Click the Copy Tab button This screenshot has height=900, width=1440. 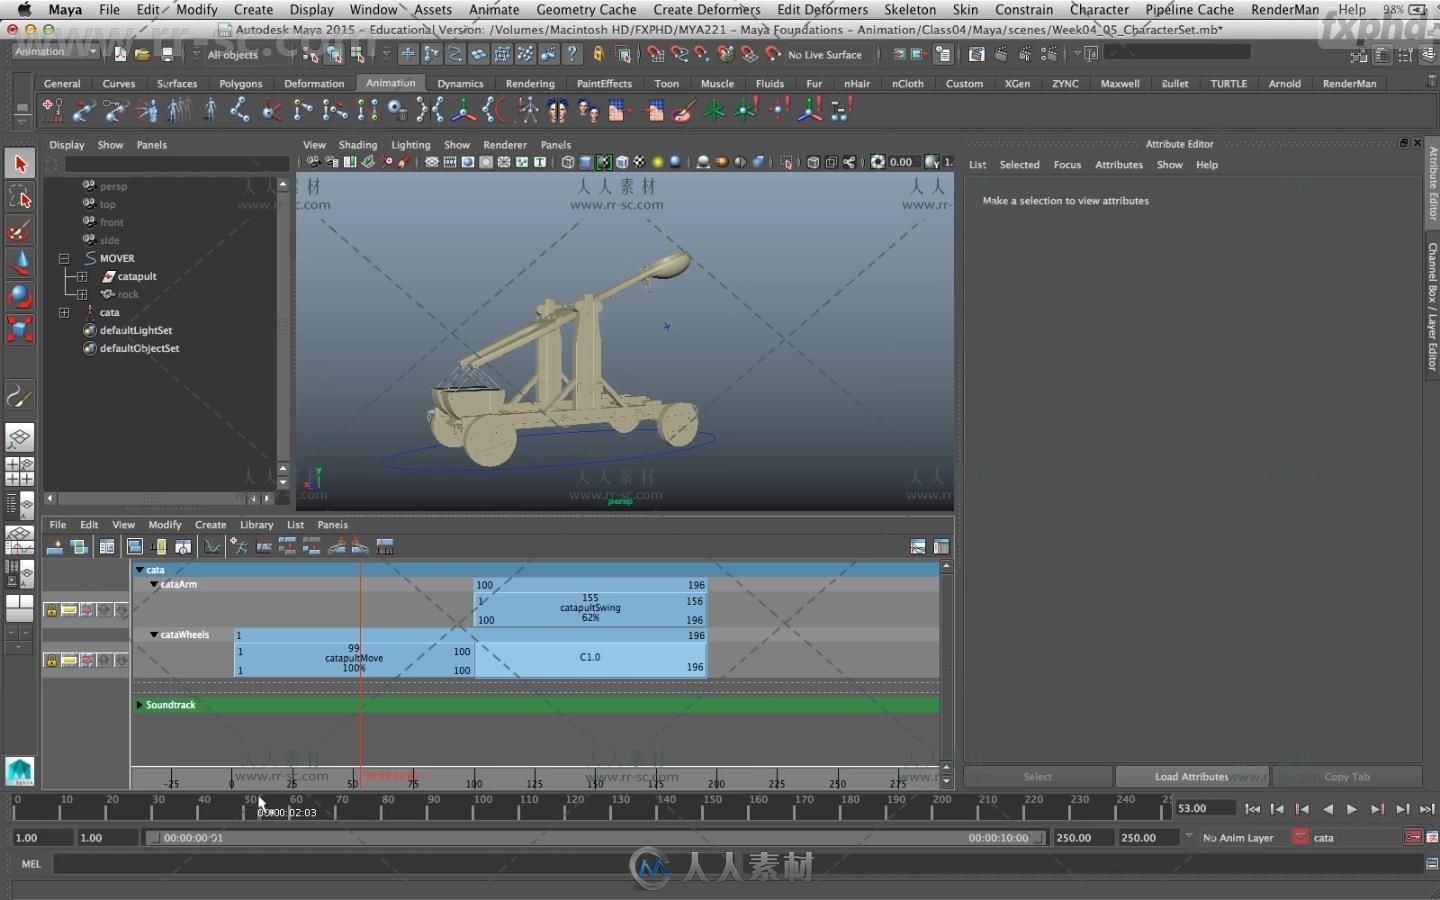coord(1347,777)
